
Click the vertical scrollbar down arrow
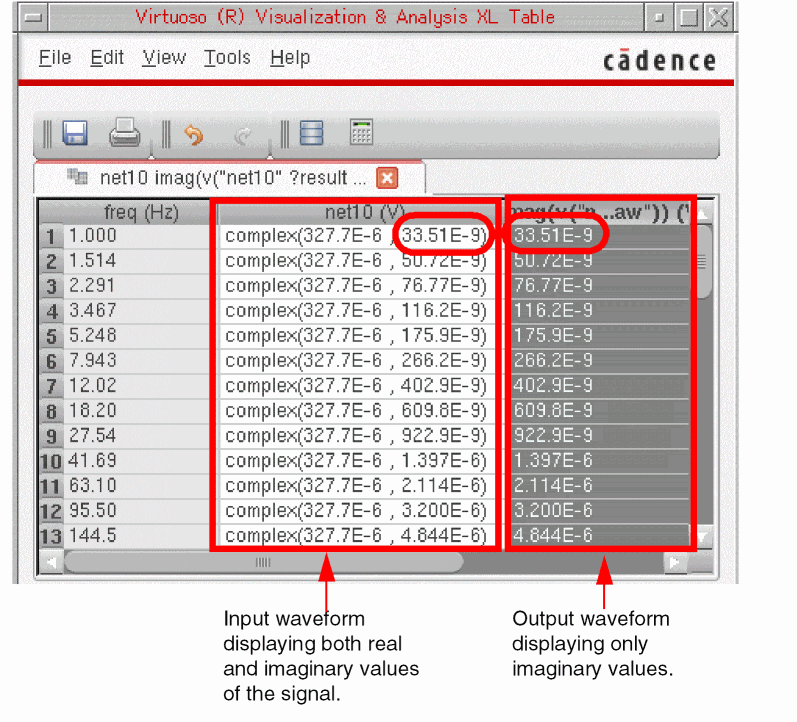(703, 537)
